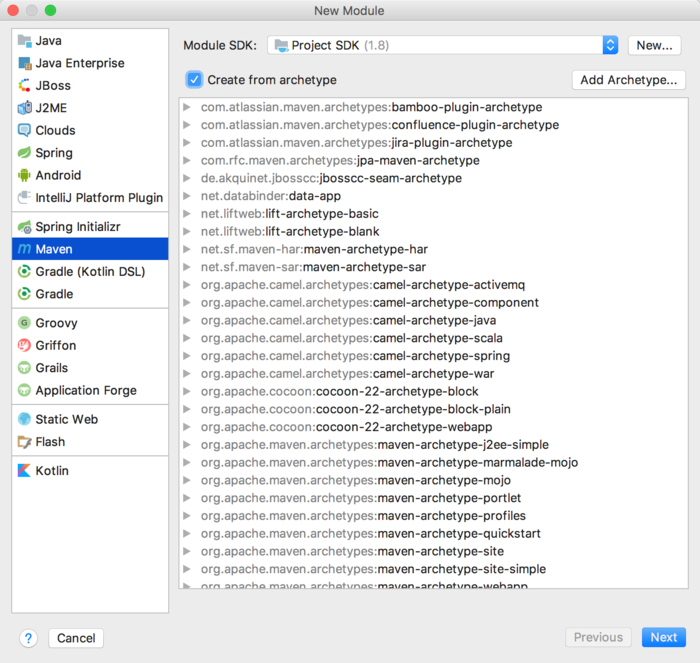Click the Clouds icon
The height and width of the screenshot is (663, 700).
tap(24, 130)
